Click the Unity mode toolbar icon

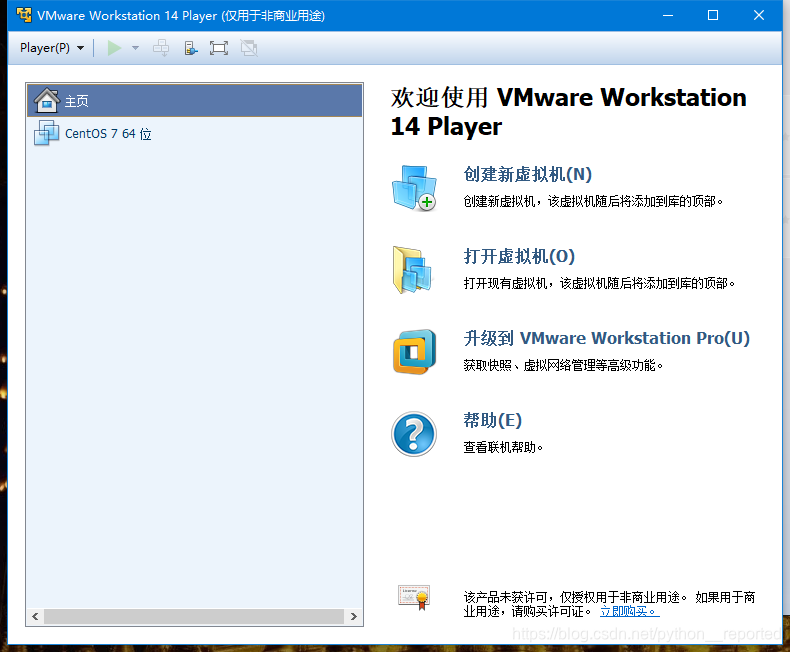point(249,48)
